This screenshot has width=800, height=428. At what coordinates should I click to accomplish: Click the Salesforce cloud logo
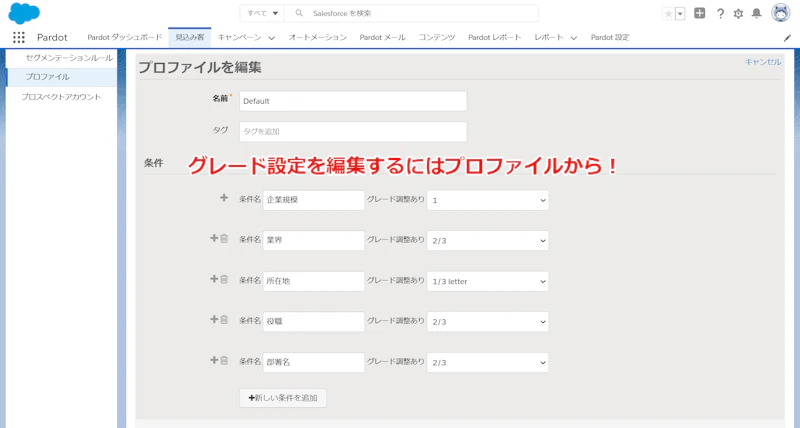(24, 13)
